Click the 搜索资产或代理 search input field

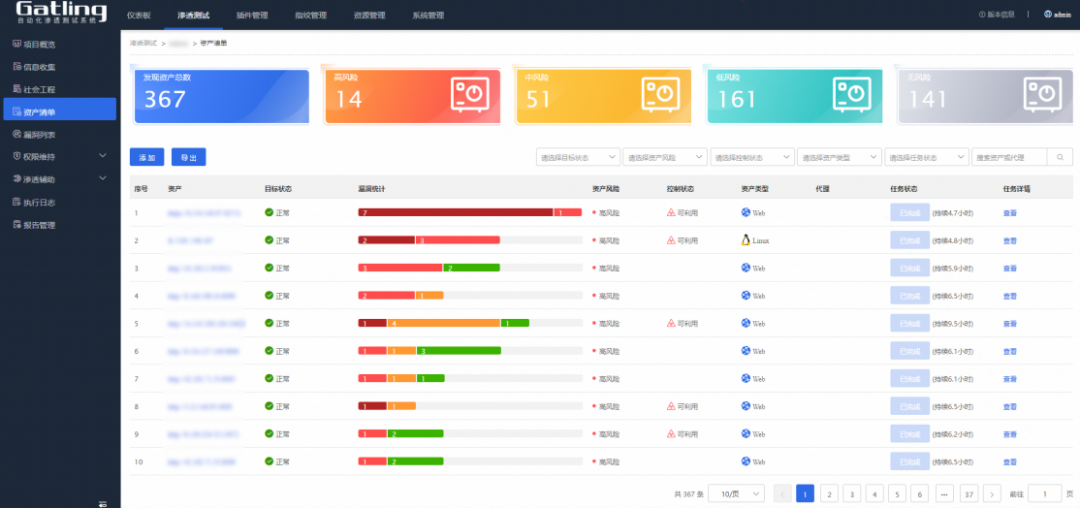pos(1009,157)
